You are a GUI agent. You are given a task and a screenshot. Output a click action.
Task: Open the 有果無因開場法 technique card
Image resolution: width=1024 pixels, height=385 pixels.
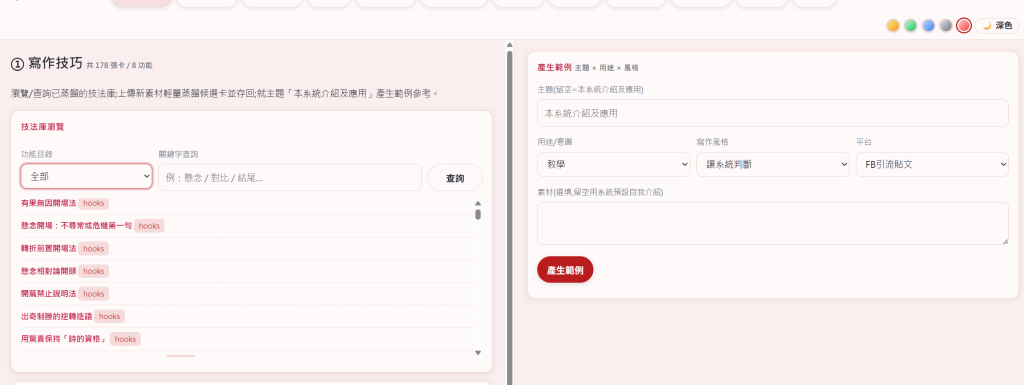point(48,203)
